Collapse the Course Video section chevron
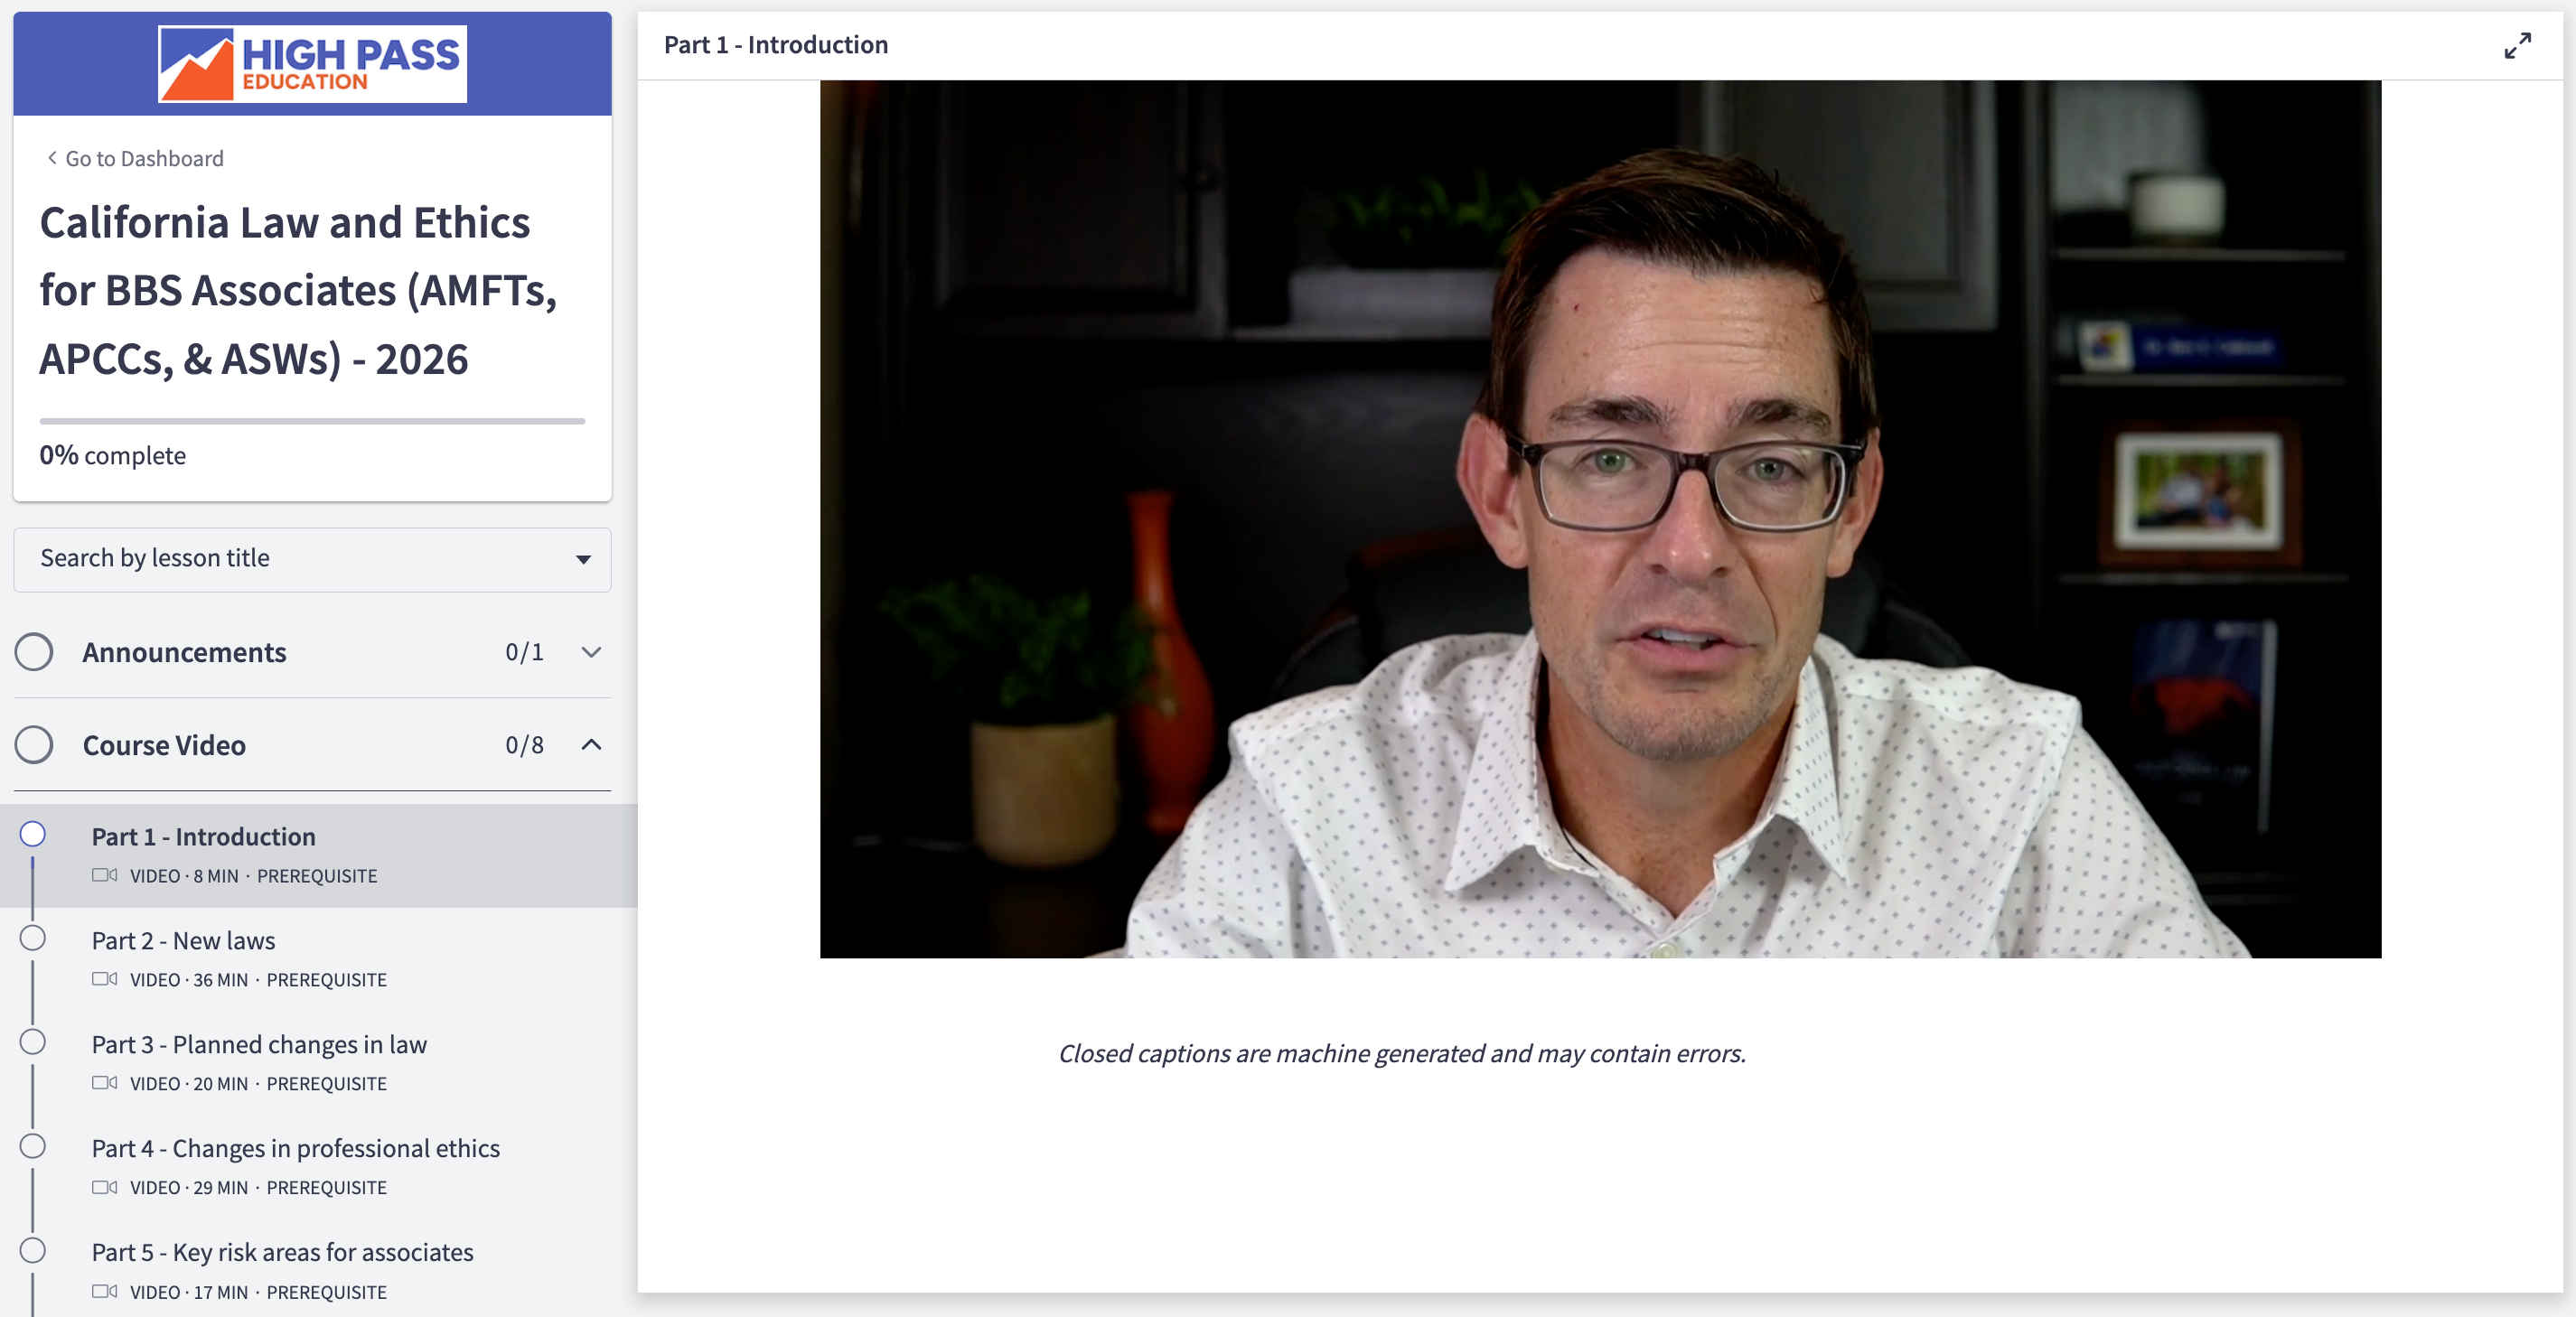This screenshot has height=1317, width=2576. 591,745
